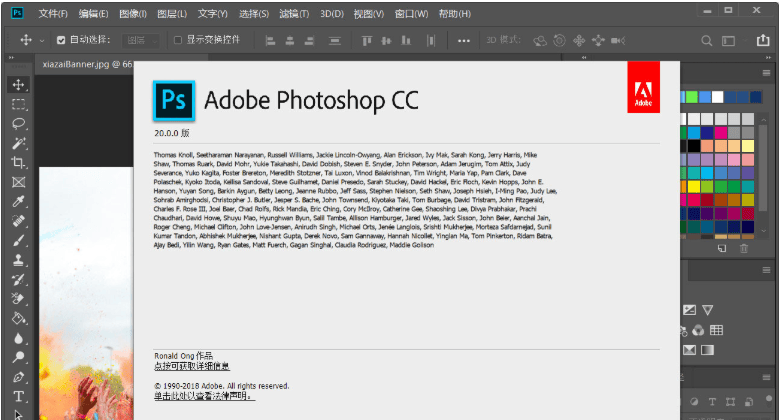
Task: Open the Adjustments panel menu
Action: 766,270
